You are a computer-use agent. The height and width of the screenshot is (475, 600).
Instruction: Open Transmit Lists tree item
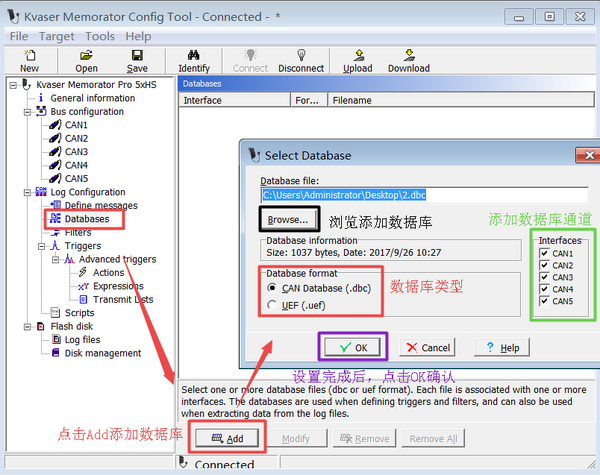(123, 299)
